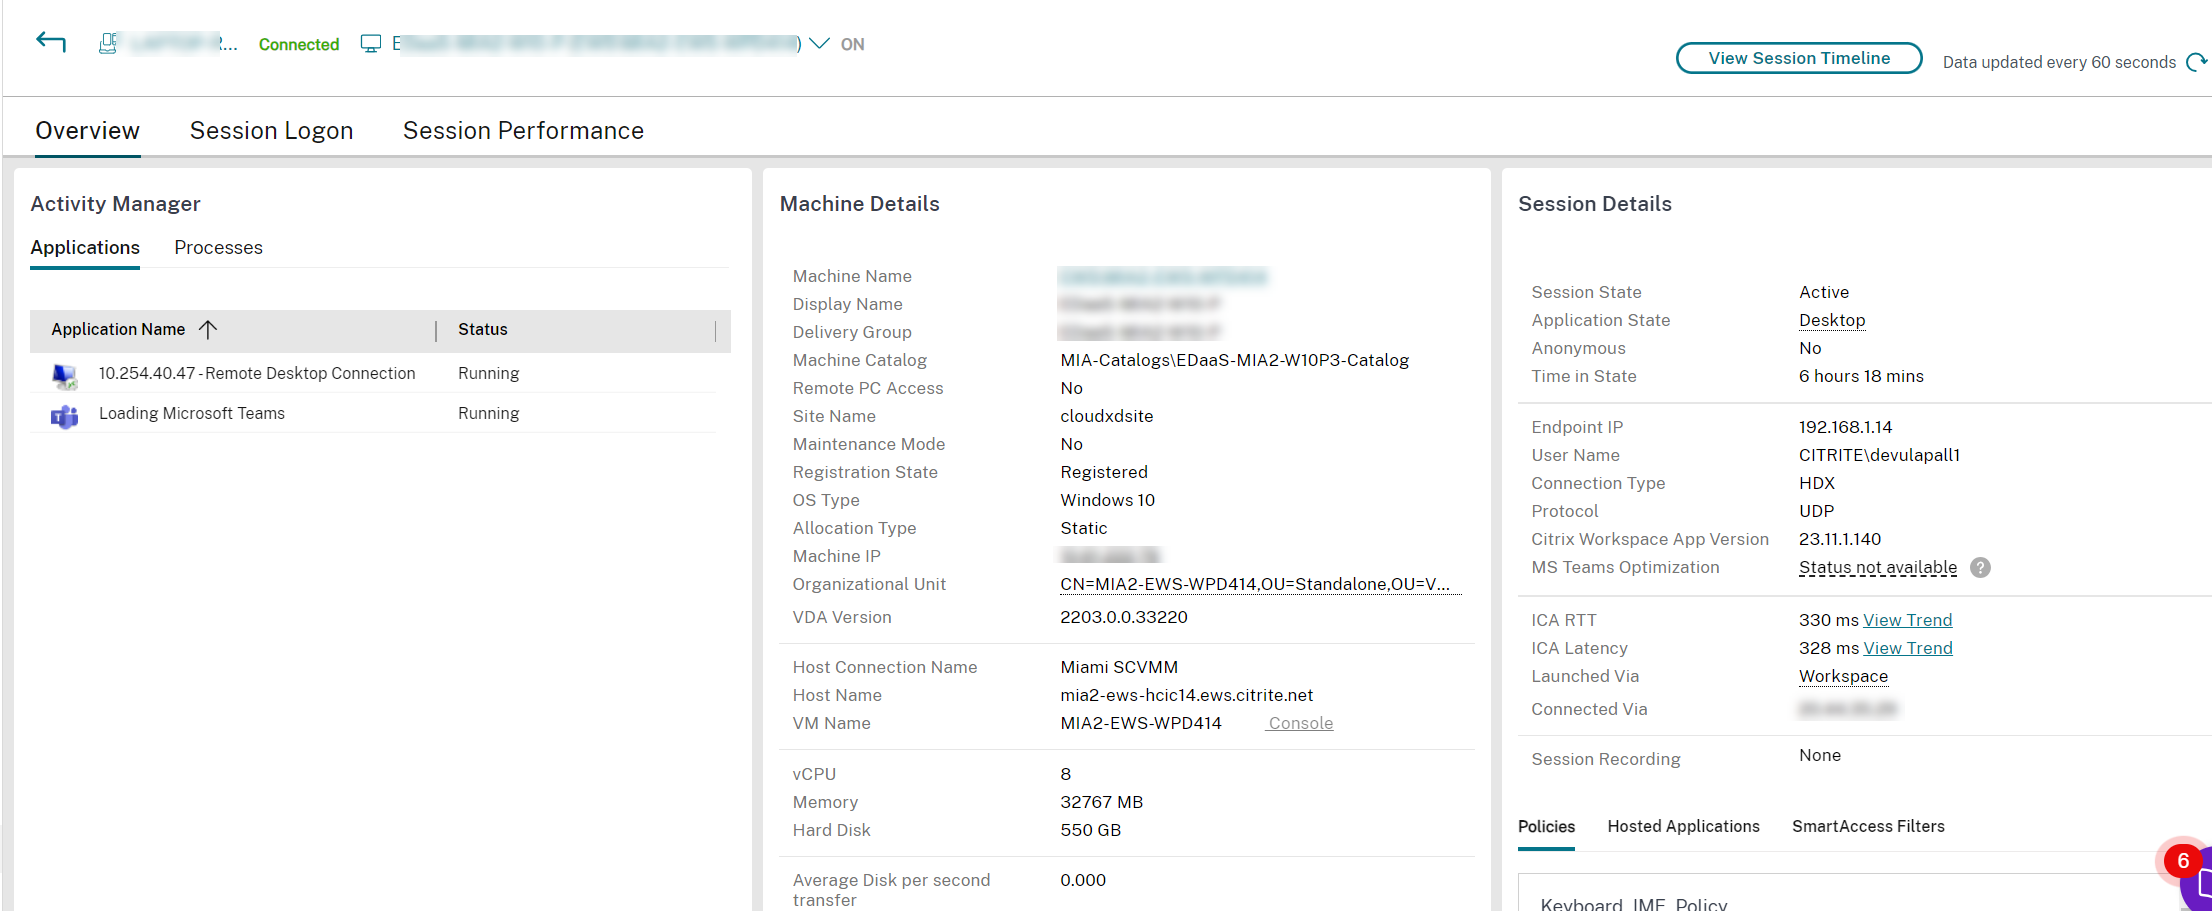Click the endpoint device icon in header
Image resolution: width=2212 pixels, height=911 pixels.
pyautogui.click(x=108, y=43)
